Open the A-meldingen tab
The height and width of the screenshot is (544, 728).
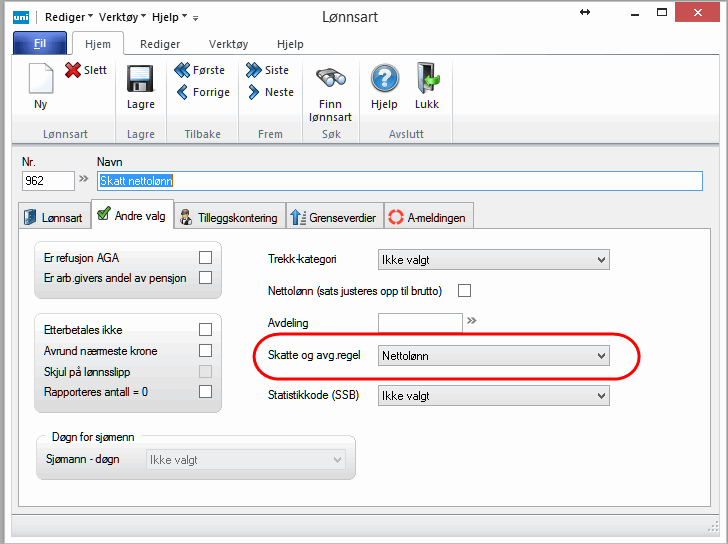(x=427, y=217)
